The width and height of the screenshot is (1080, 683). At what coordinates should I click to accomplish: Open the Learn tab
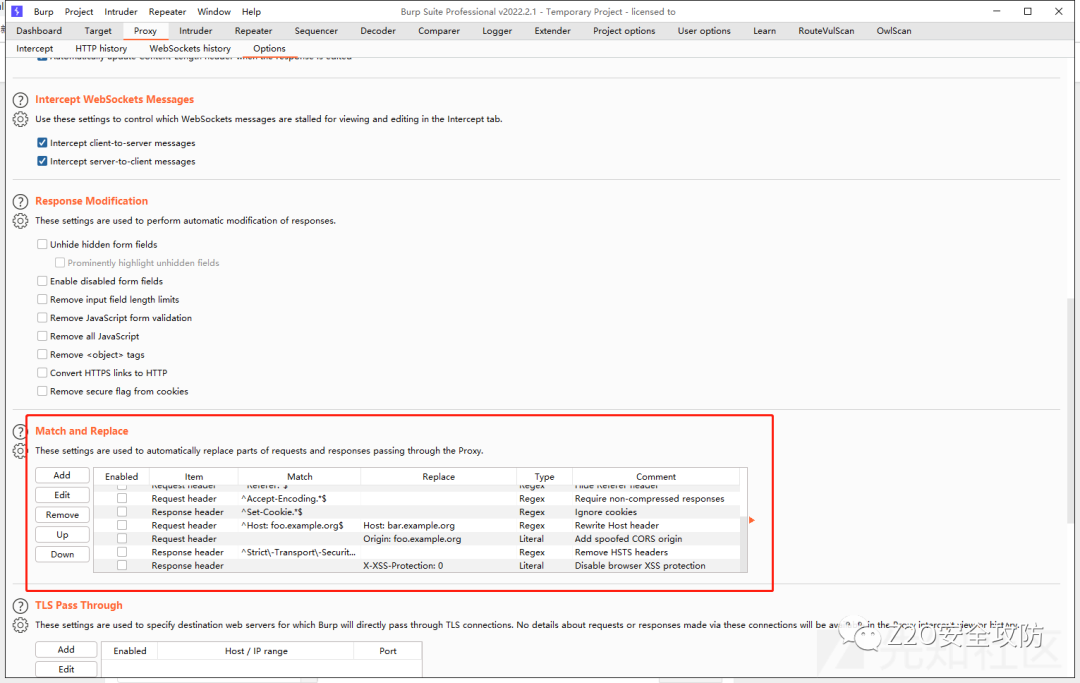764,31
